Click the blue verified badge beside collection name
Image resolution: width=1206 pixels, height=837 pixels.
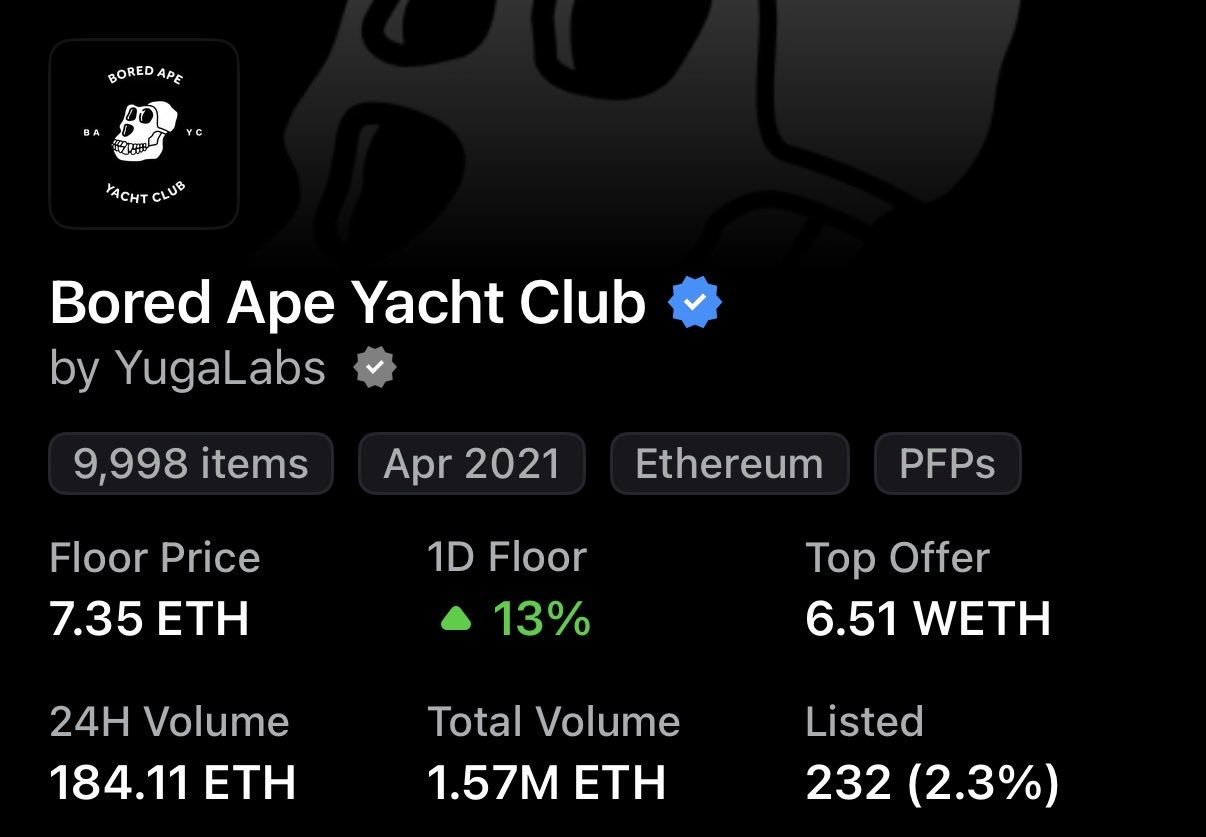point(695,304)
